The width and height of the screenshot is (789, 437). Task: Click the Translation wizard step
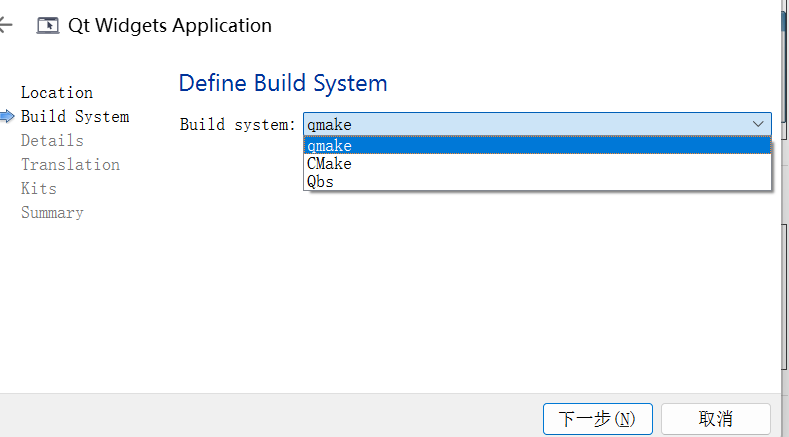(x=70, y=165)
